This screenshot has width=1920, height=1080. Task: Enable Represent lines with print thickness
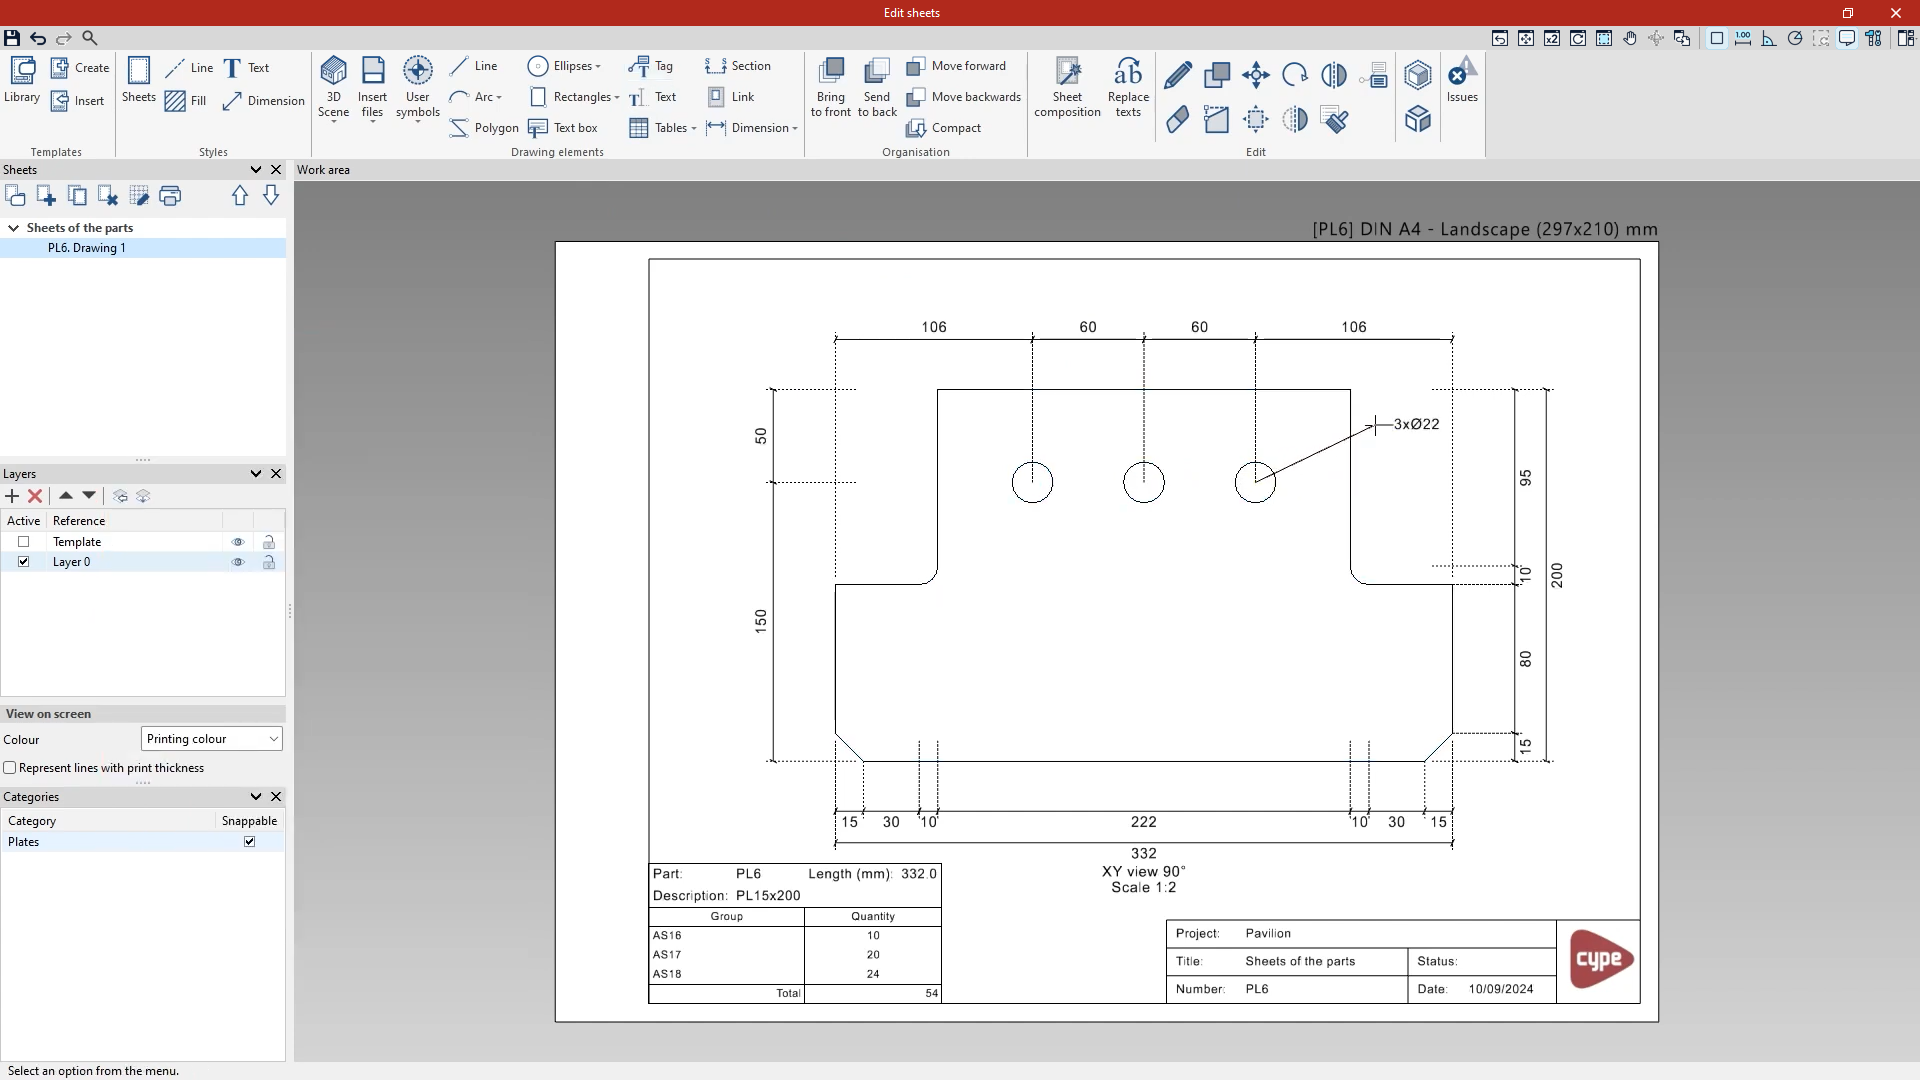[x=10, y=768]
